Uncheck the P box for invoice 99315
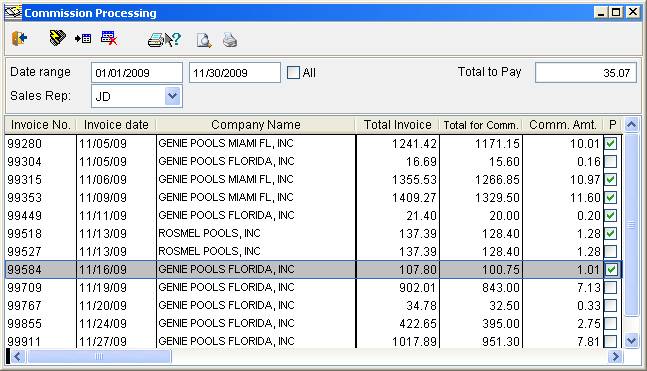Image resolution: width=647 pixels, height=371 pixels. [611, 180]
